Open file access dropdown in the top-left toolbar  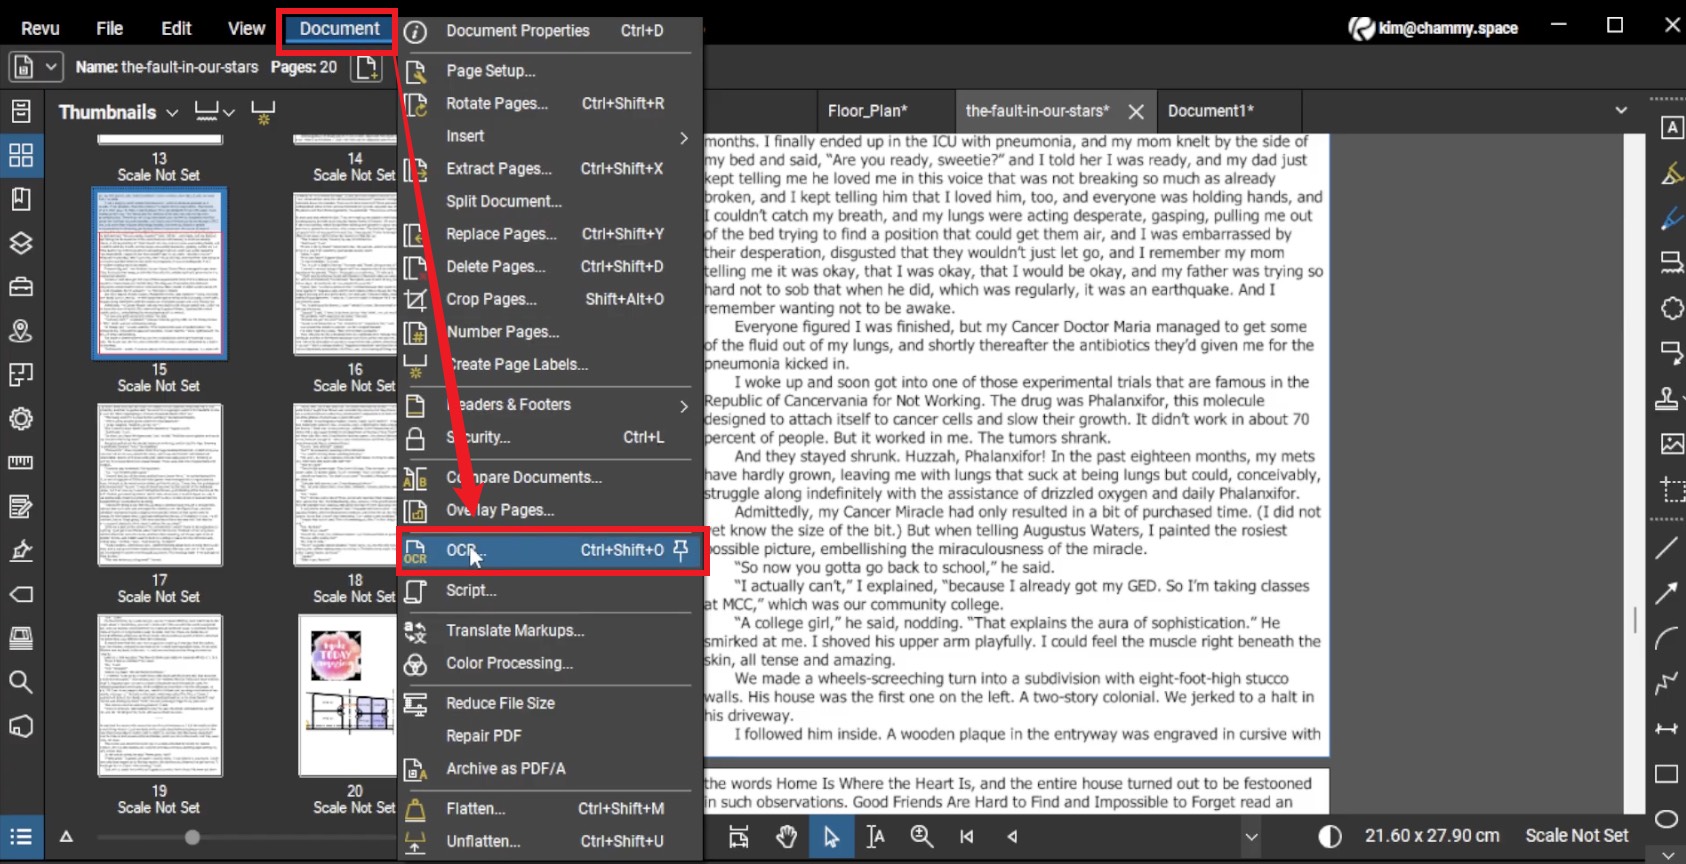click(36, 67)
